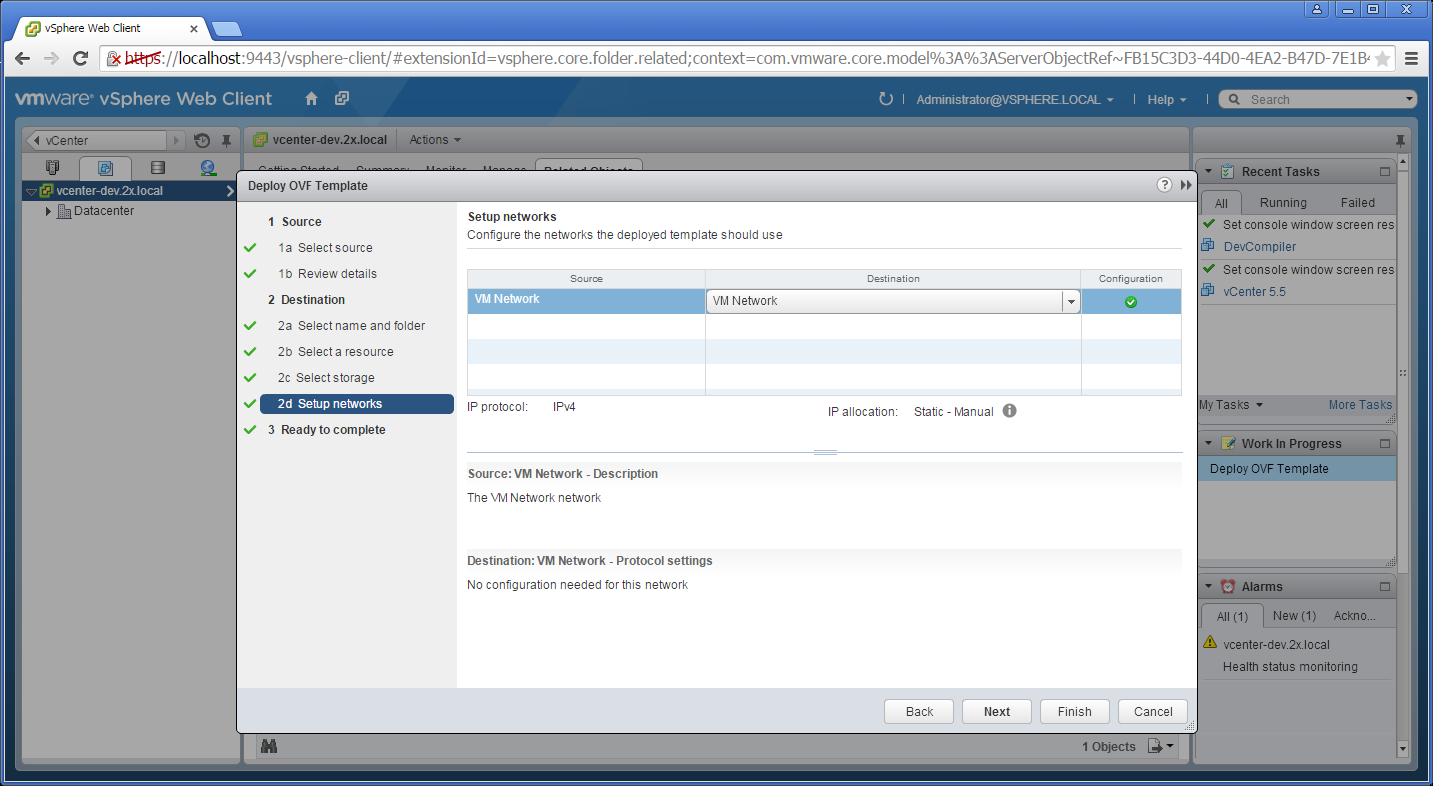
Task: Click the double-arrow minimize icon of the dialog
Action: click(x=1186, y=185)
